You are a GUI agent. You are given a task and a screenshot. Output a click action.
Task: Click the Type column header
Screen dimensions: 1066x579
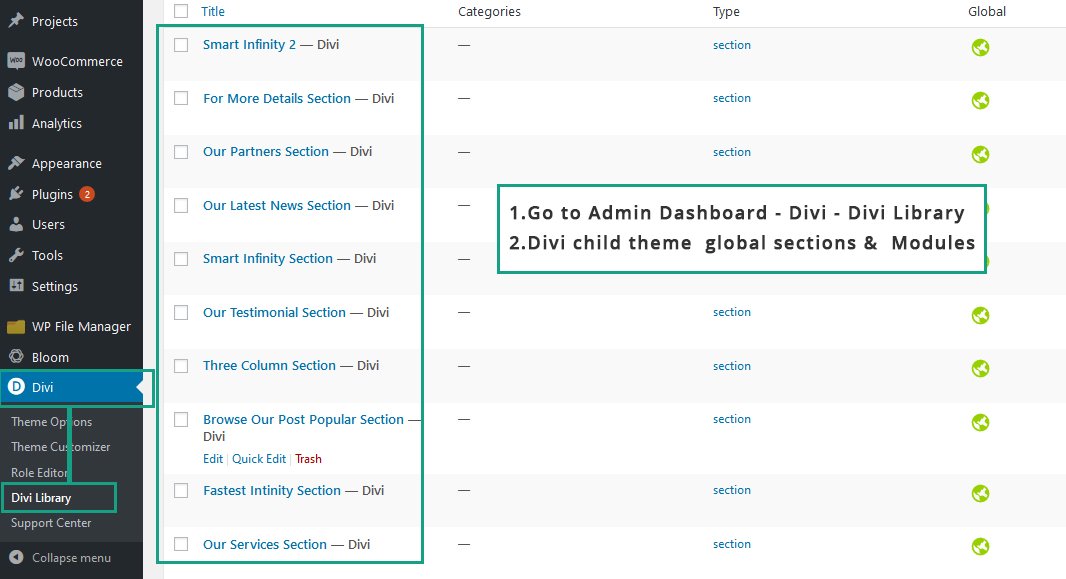(x=726, y=12)
